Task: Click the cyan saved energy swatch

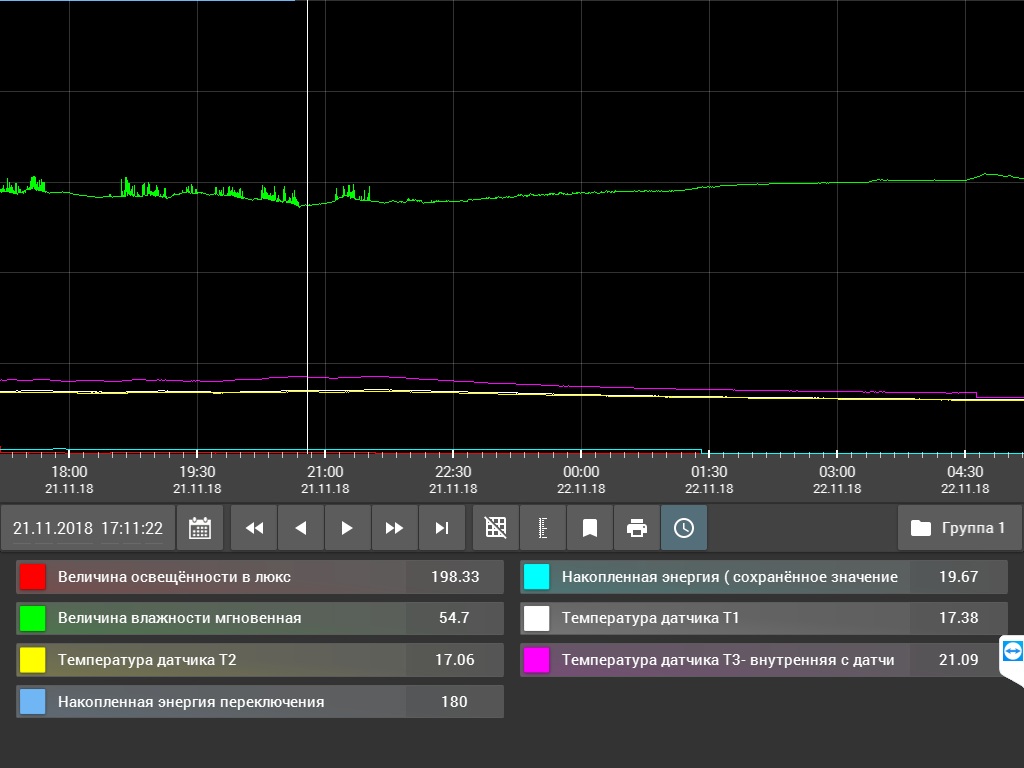Action: 537,577
